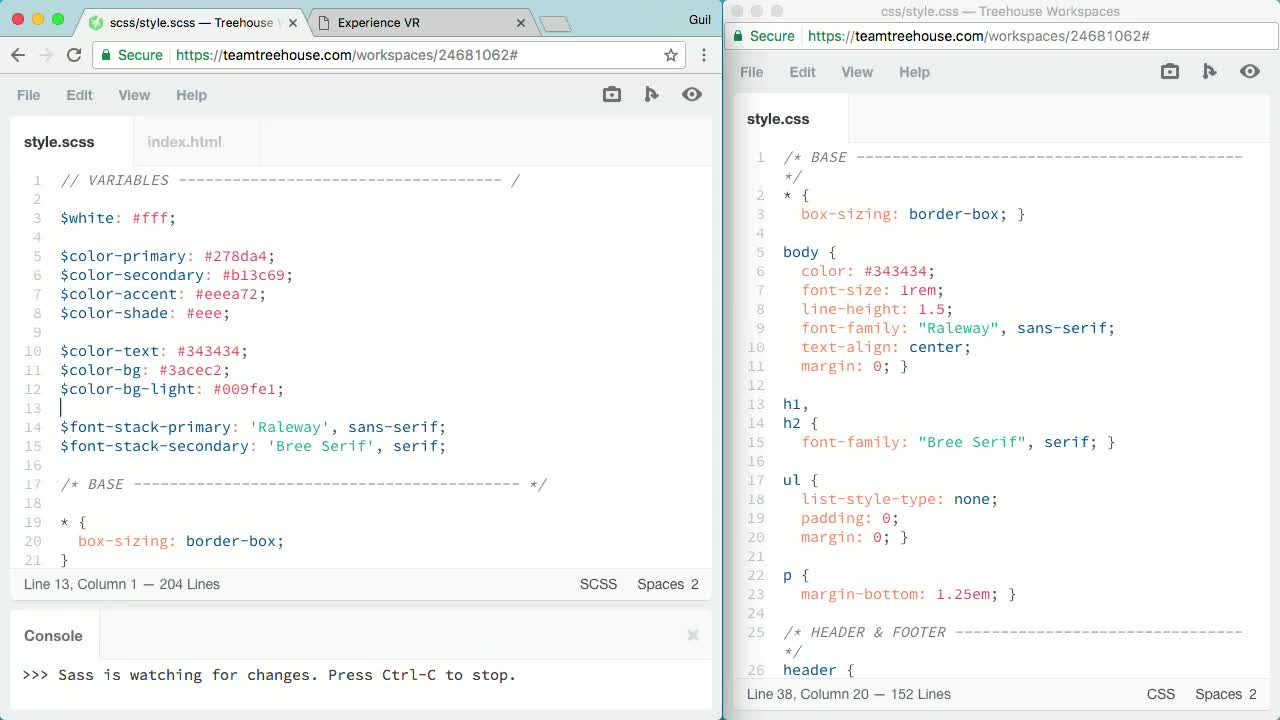1280x720 pixels.
Task: Click the back navigation arrow in Chrome
Action: [x=20, y=56]
